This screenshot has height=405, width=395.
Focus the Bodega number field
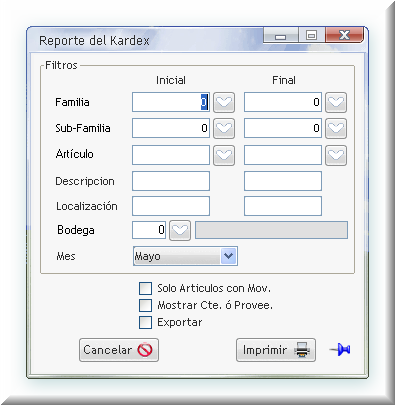149,230
